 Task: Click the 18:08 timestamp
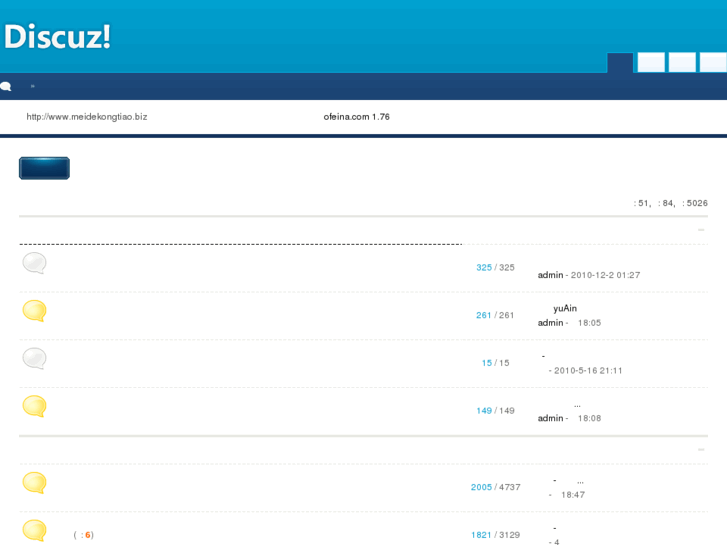[589, 418]
